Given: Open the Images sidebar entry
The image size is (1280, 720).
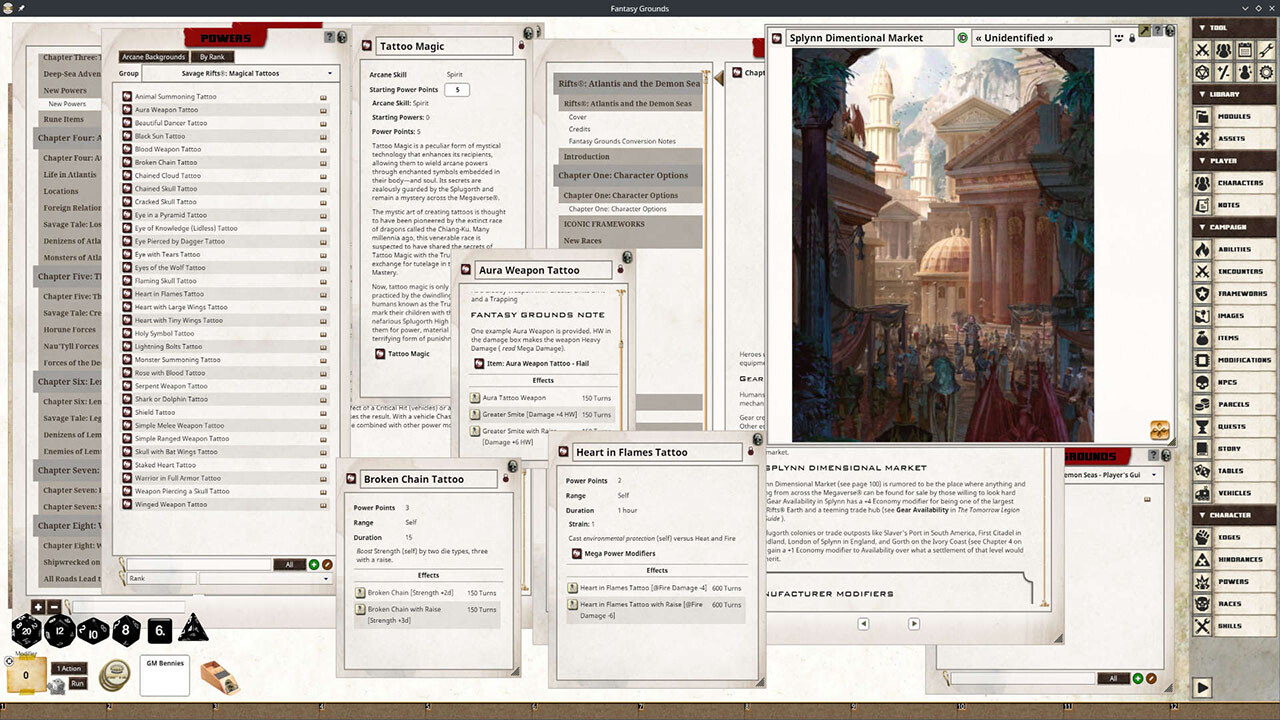Looking at the screenshot, I should (x=1233, y=315).
